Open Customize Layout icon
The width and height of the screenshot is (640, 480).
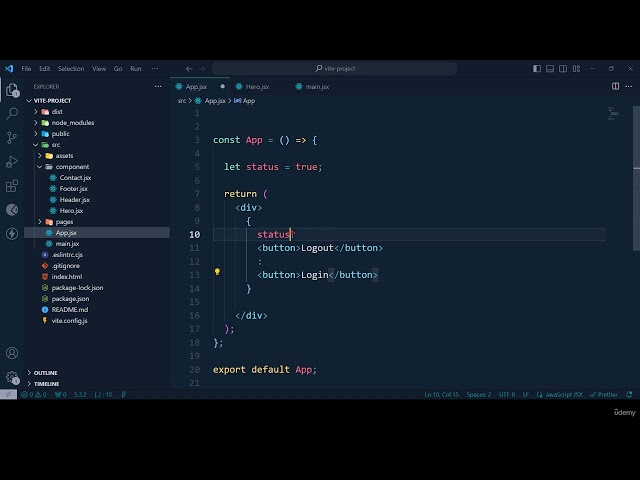pos(576,69)
